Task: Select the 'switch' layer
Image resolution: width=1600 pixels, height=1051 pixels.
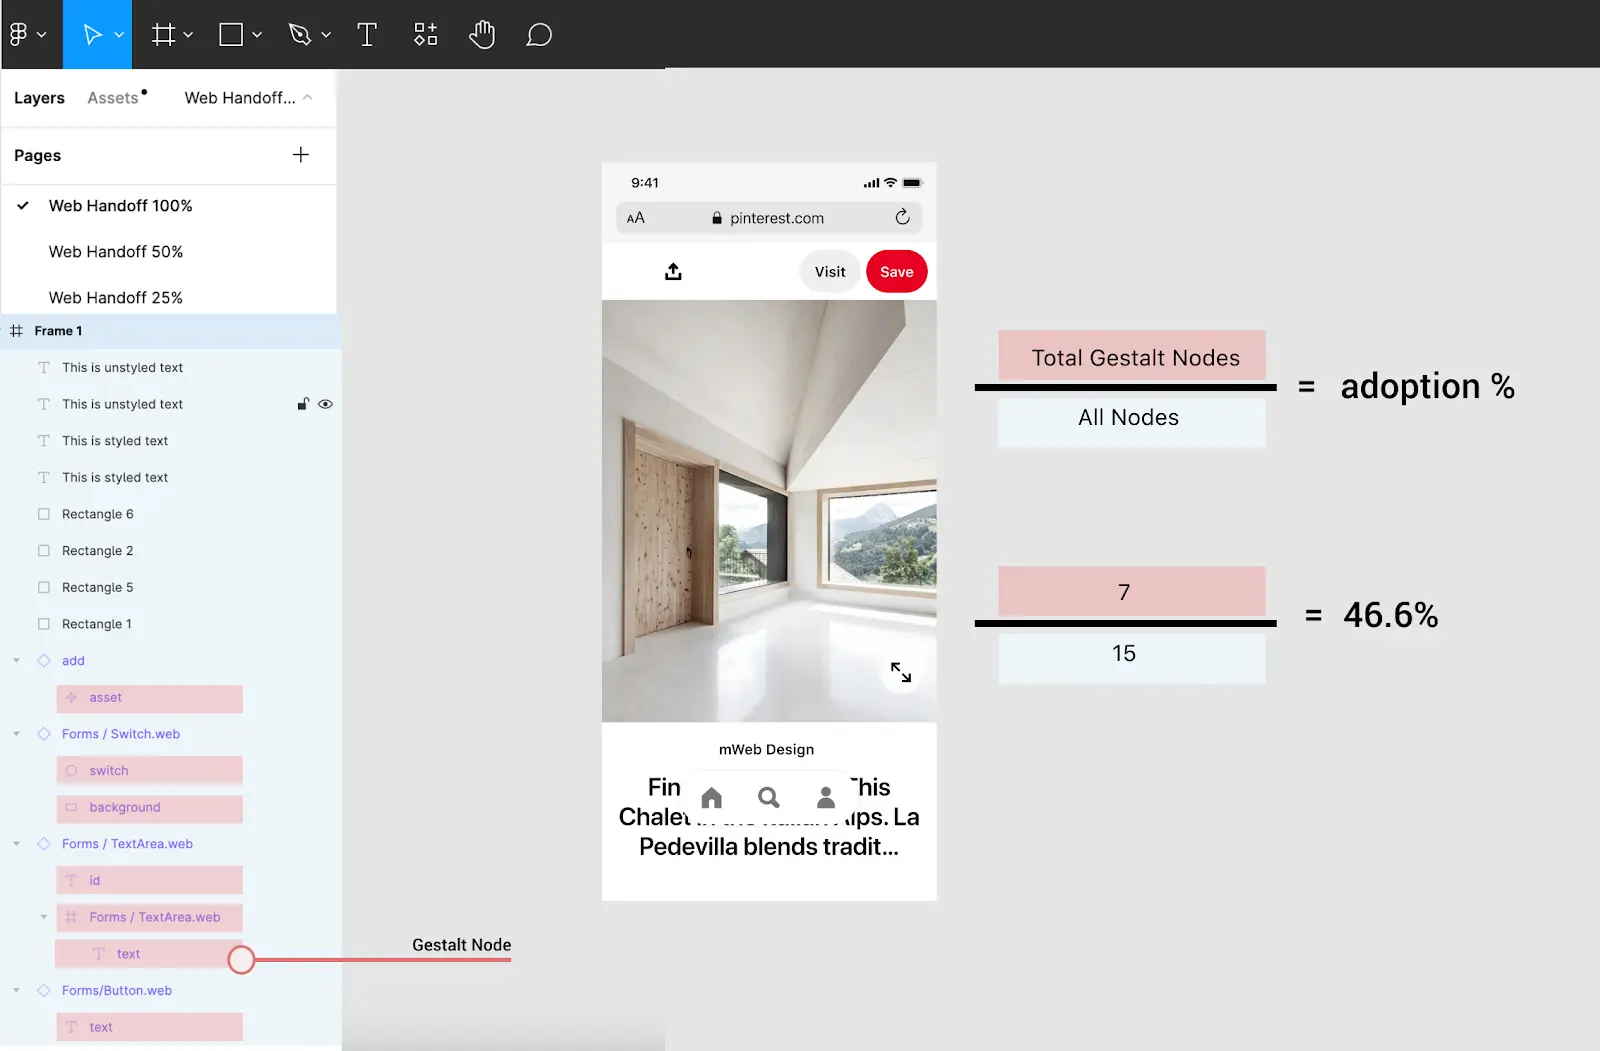Action: (149, 771)
